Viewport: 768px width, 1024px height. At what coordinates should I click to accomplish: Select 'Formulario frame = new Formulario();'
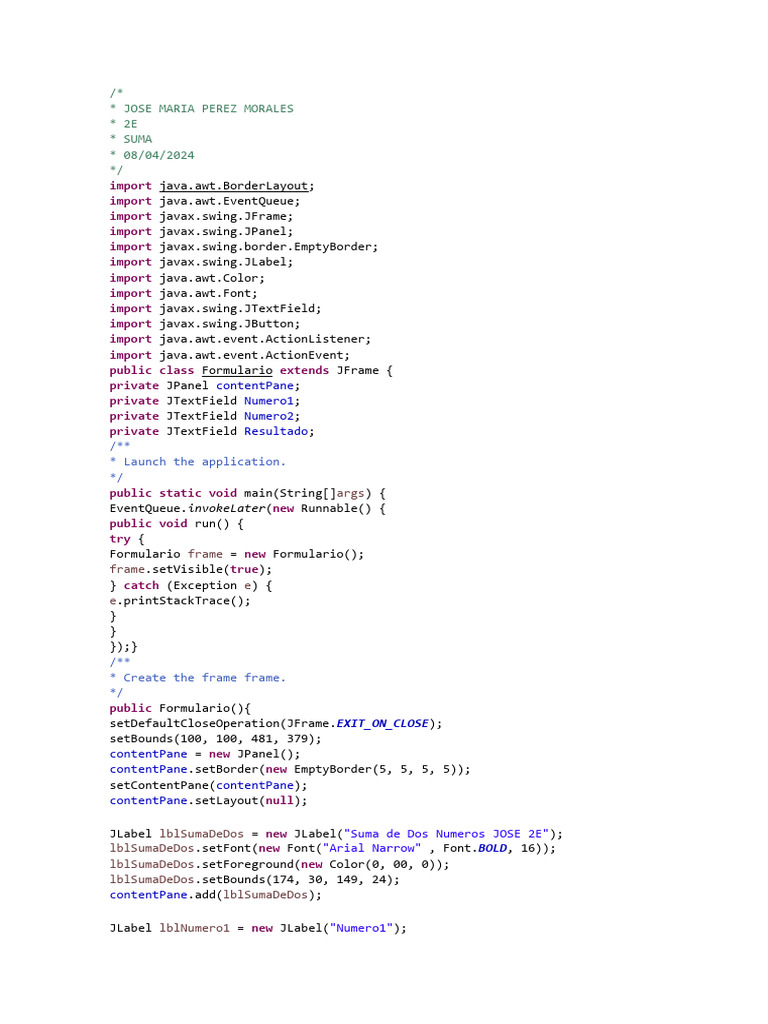pos(237,554)
